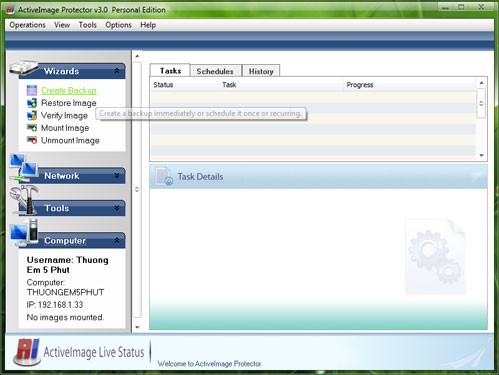This screenshot has height=375, width=499.
Task: Click the Task Details document icon
Action: click(165, 176)
